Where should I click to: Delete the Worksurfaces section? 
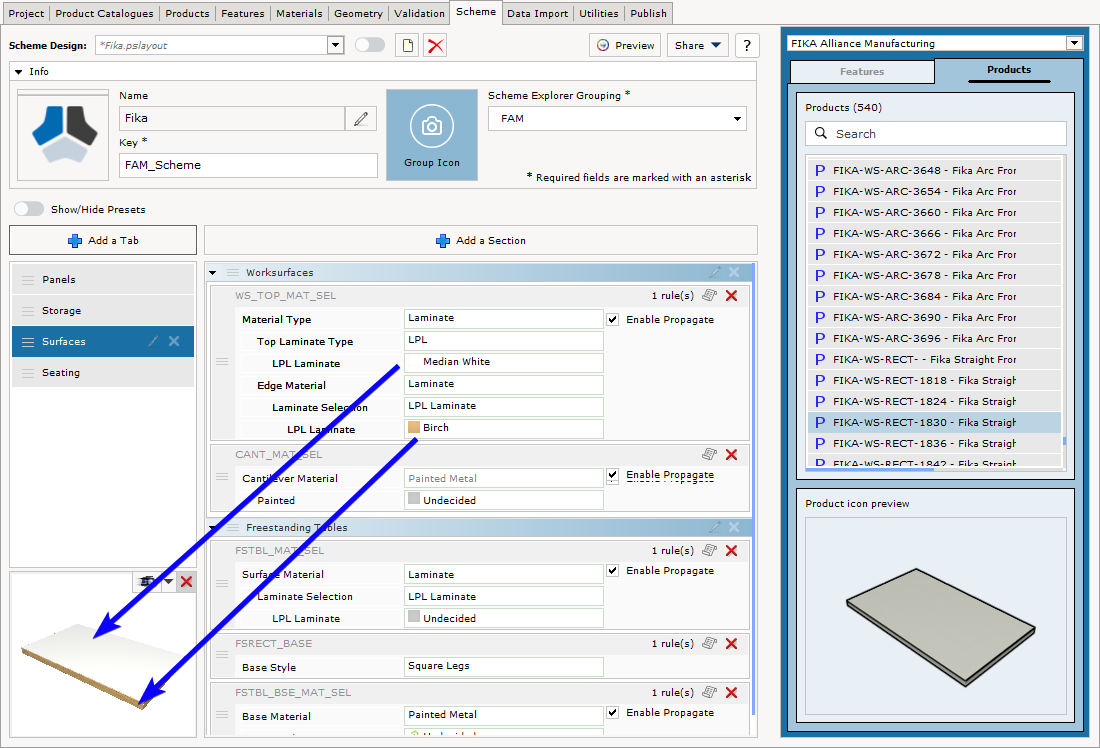pyautogui.click(x=734, y=272)
